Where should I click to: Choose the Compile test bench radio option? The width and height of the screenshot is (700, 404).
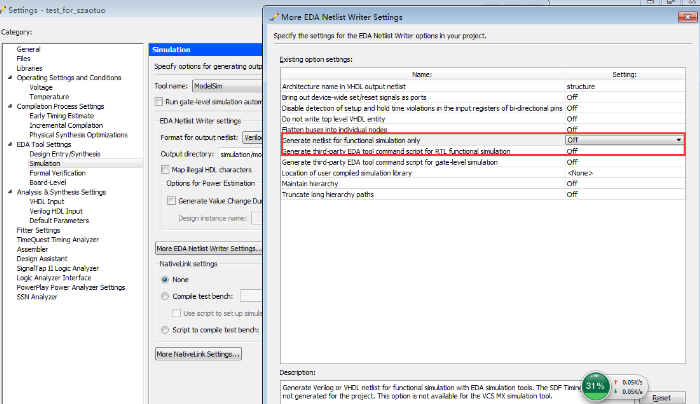click(165, 296)
